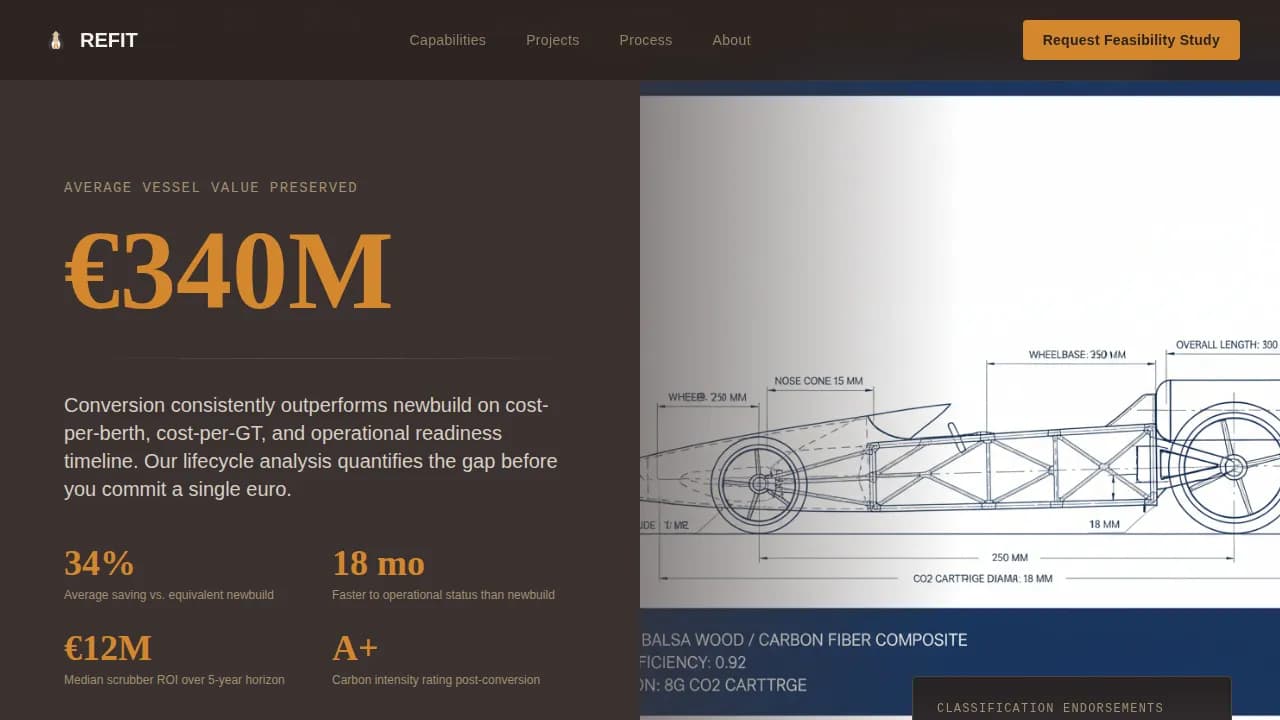The height and width of the screenshot is (720, 1280).
Task: Click the Classification Endorsements card
Action: click(x=1071, y=699)
